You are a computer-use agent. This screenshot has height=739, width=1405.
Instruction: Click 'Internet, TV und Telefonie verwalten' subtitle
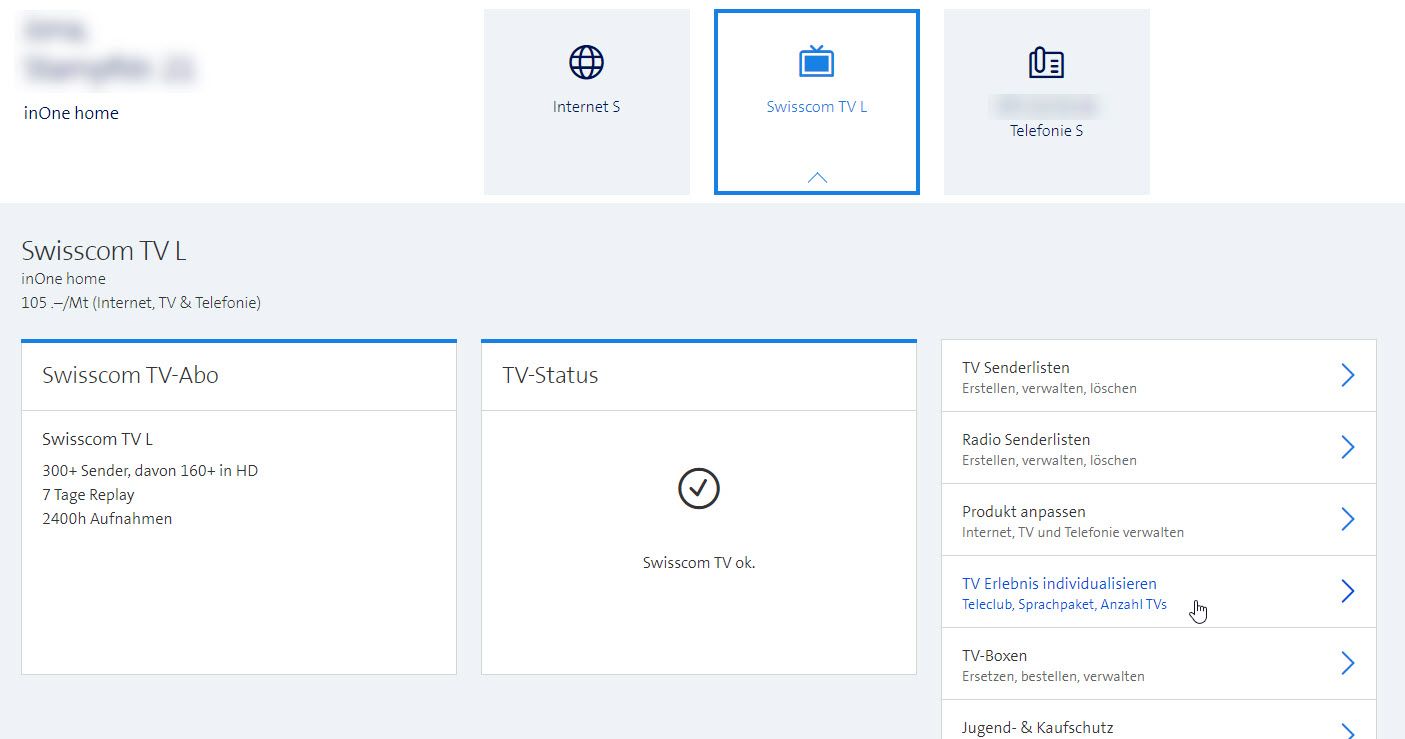click(1073, 532)
